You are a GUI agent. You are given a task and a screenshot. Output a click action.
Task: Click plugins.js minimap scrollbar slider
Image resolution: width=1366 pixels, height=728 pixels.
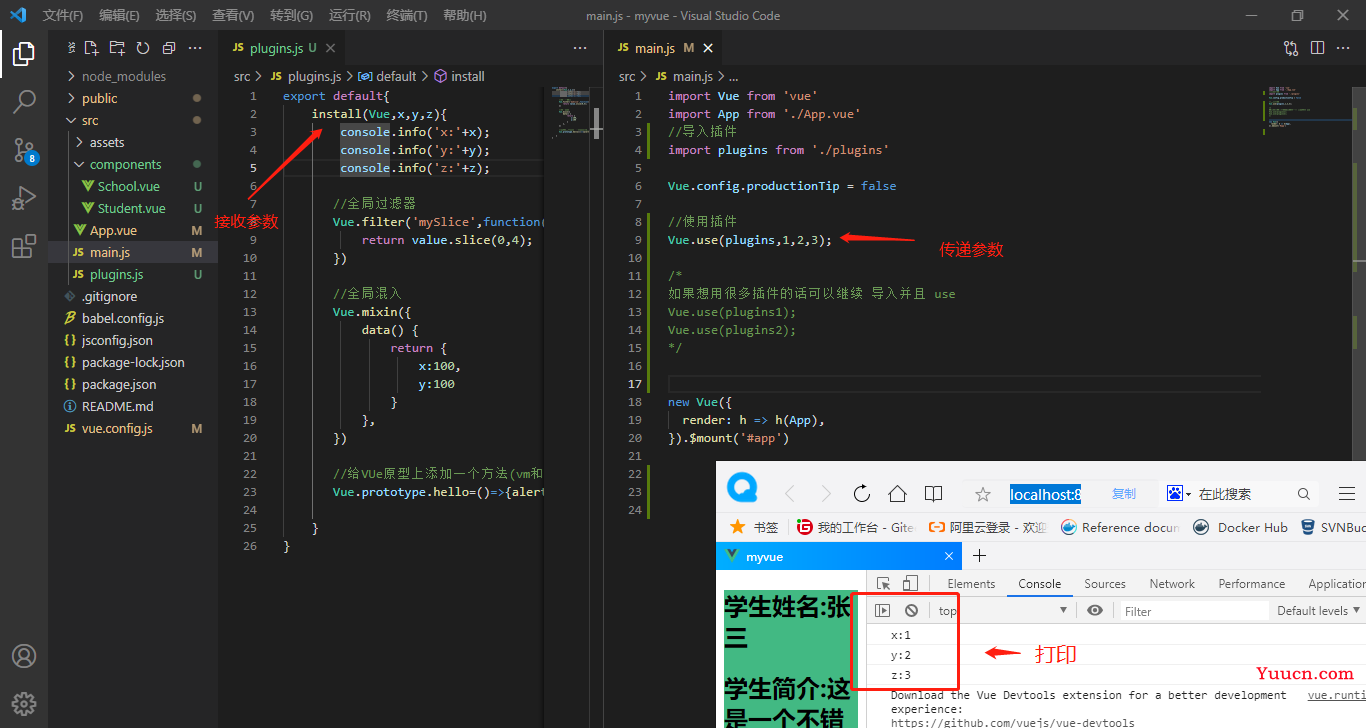pos(598,122)
